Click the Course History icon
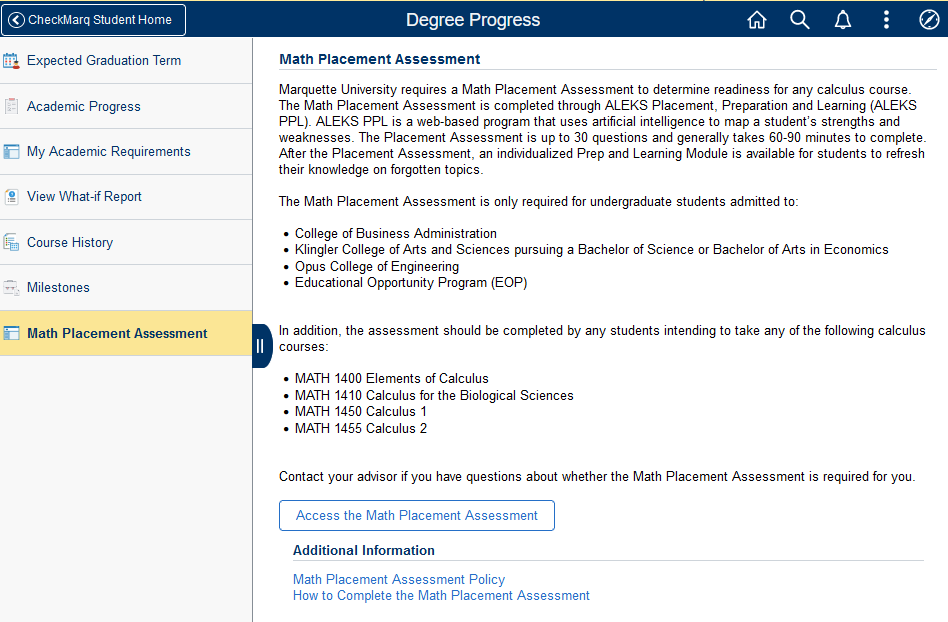The image size is (948, 622). [12, 243]
